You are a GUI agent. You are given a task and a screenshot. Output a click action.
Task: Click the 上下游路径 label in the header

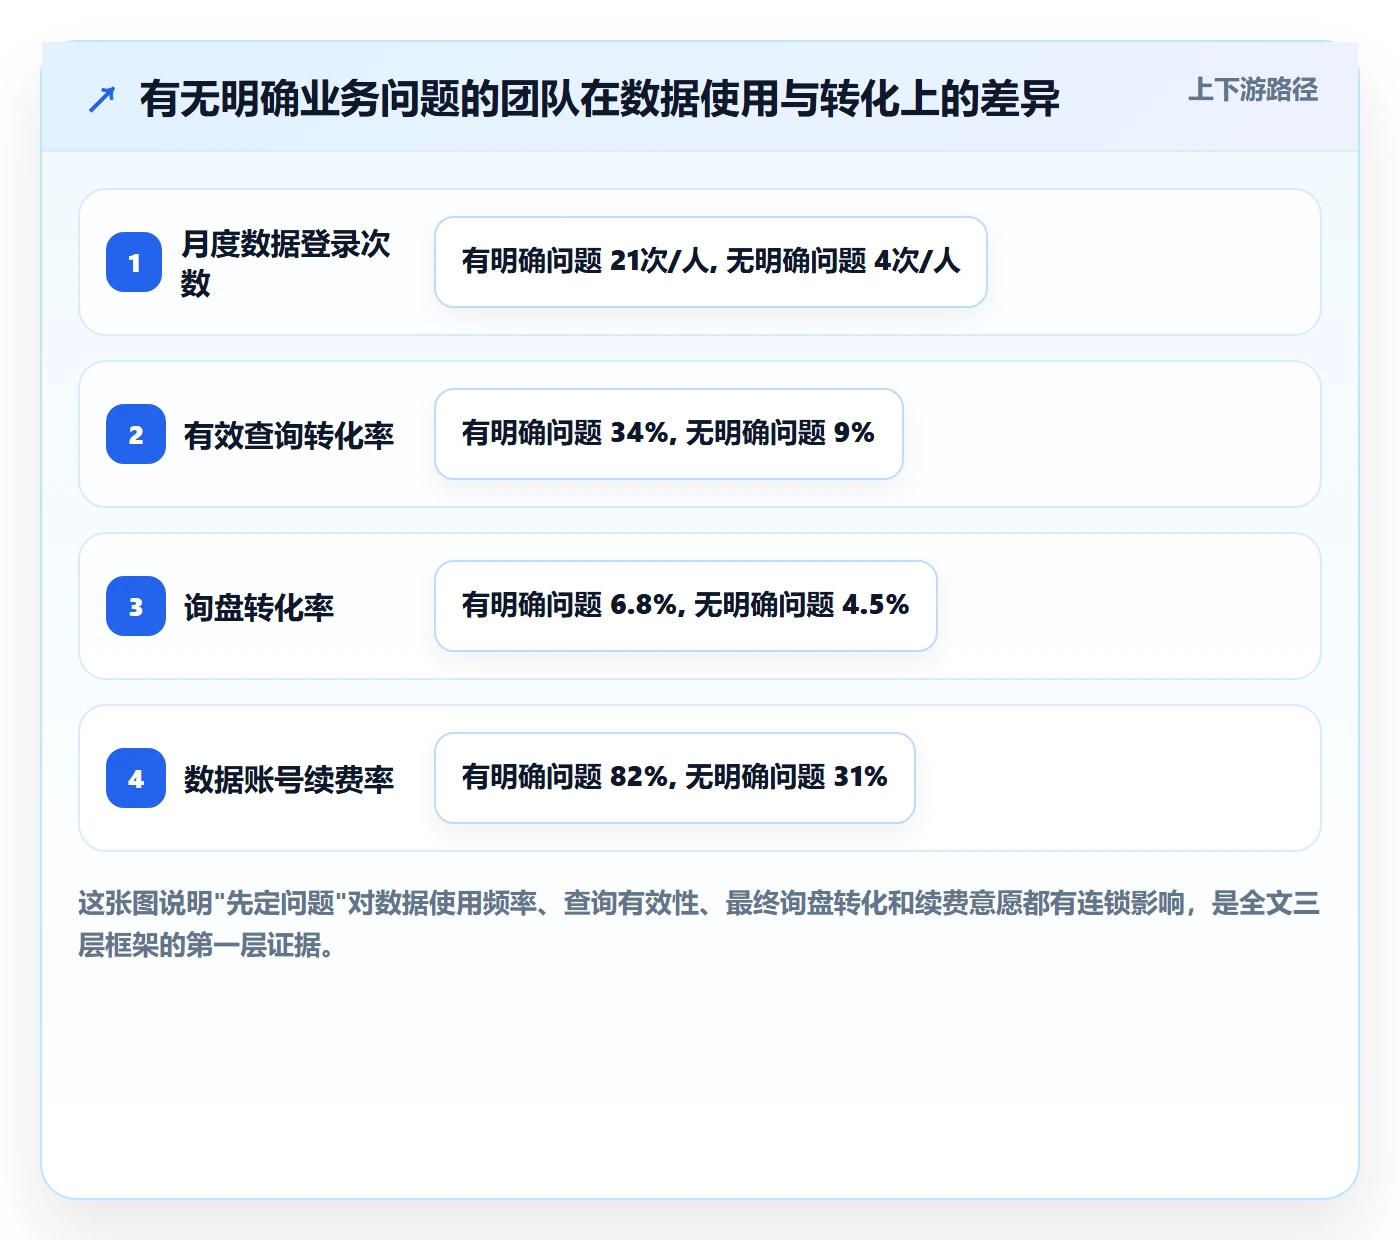1253,90
